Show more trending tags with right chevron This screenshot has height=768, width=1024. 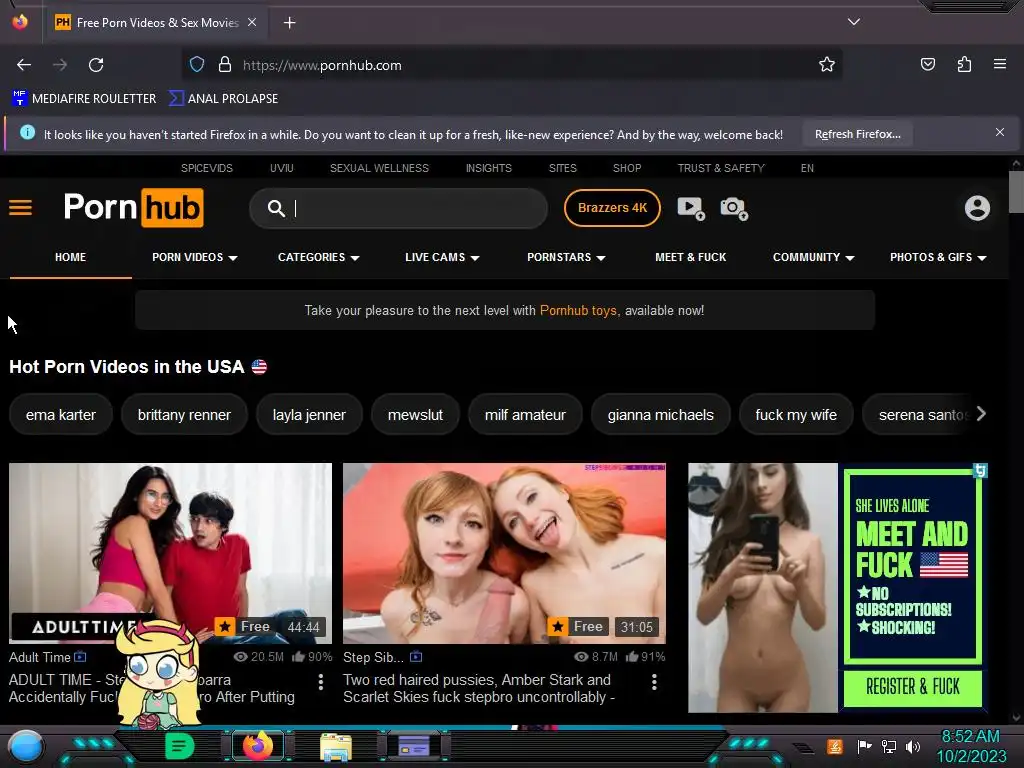[981, 414]
